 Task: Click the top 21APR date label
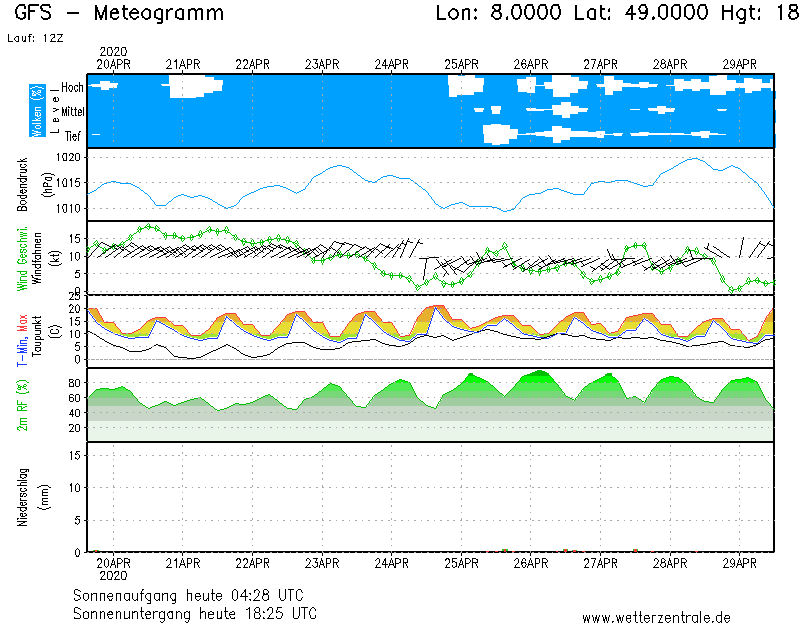(x=183, y=65)
